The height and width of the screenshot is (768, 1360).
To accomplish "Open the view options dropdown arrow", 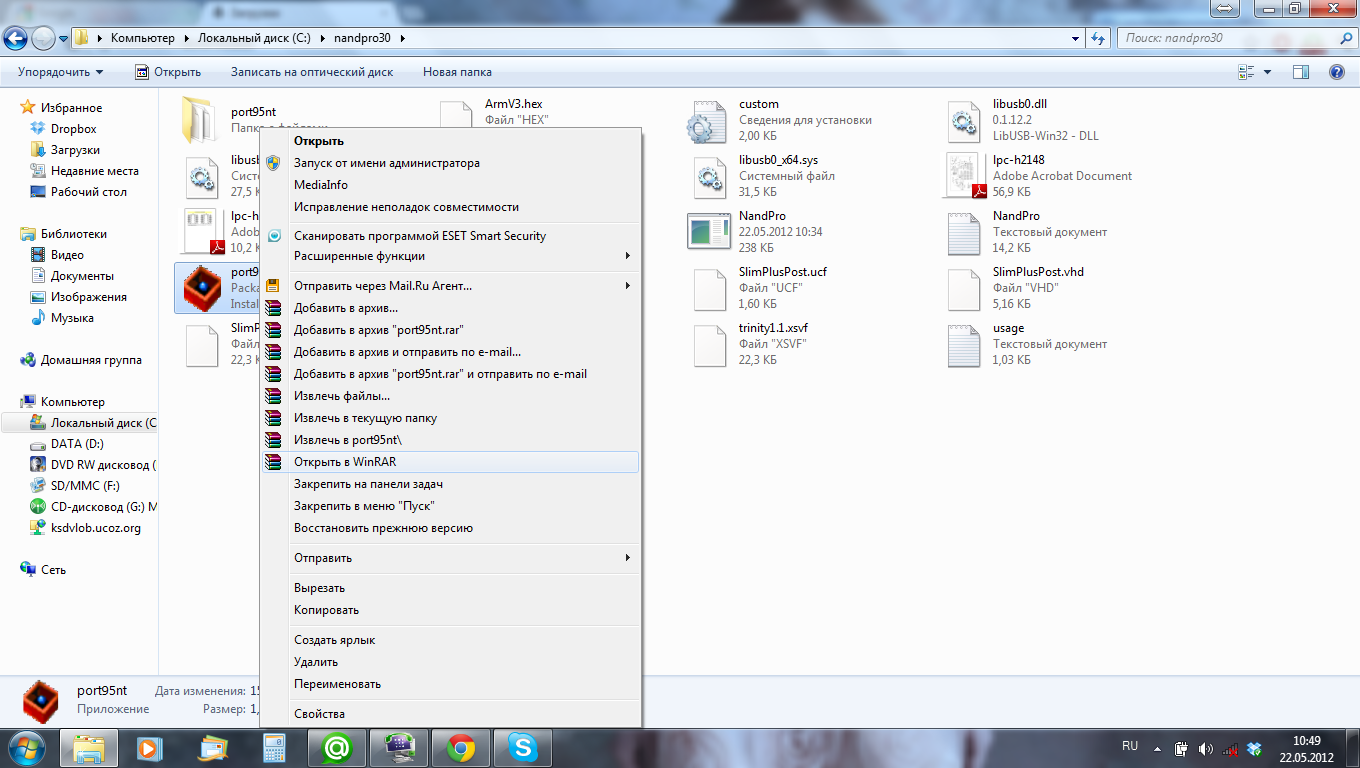I will (x=1268, y=72).
